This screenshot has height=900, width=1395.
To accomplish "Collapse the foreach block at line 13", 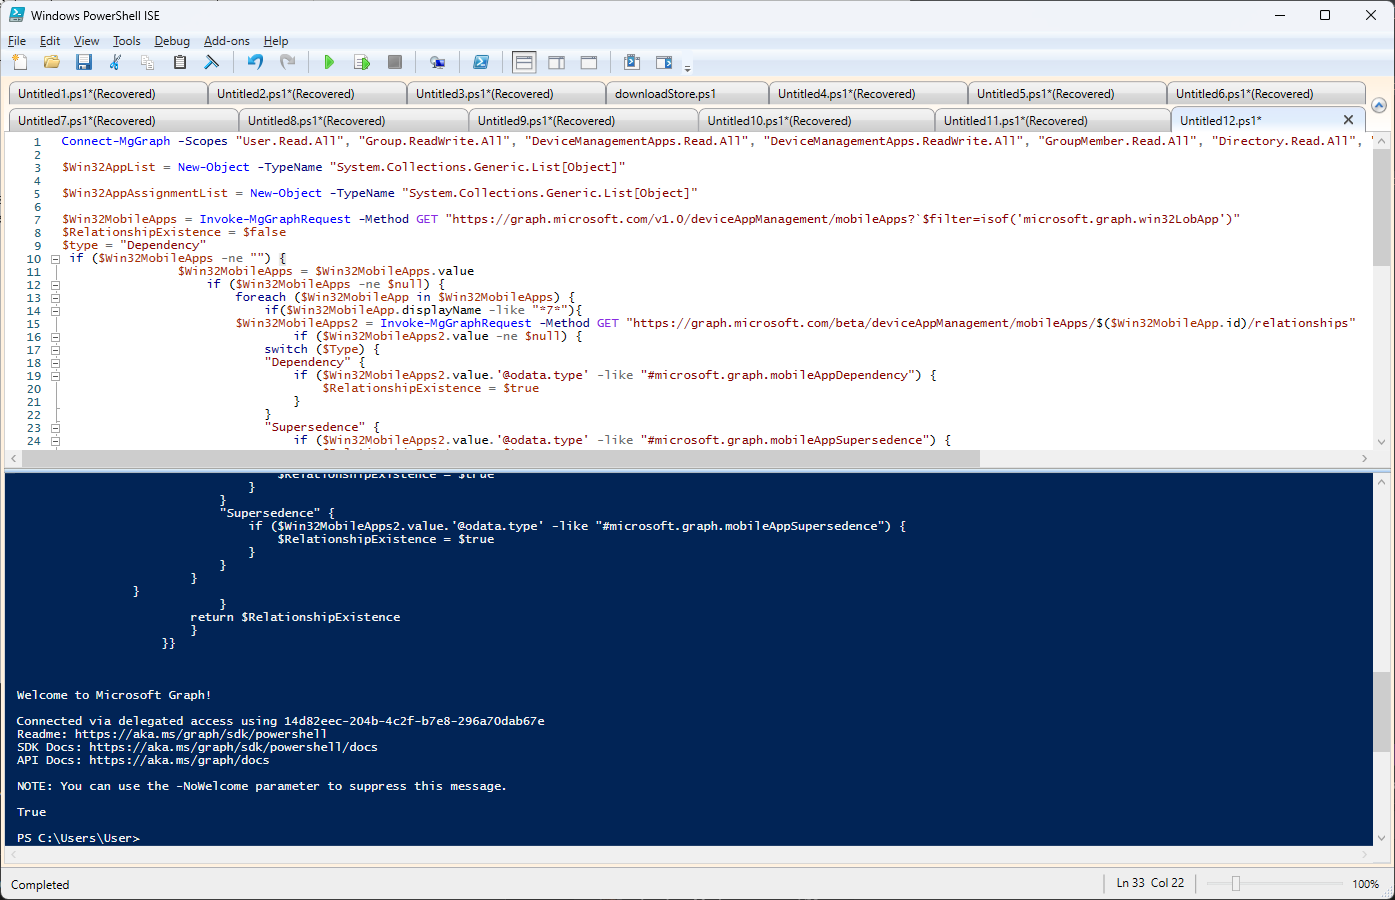I will (x=55, y=298).
